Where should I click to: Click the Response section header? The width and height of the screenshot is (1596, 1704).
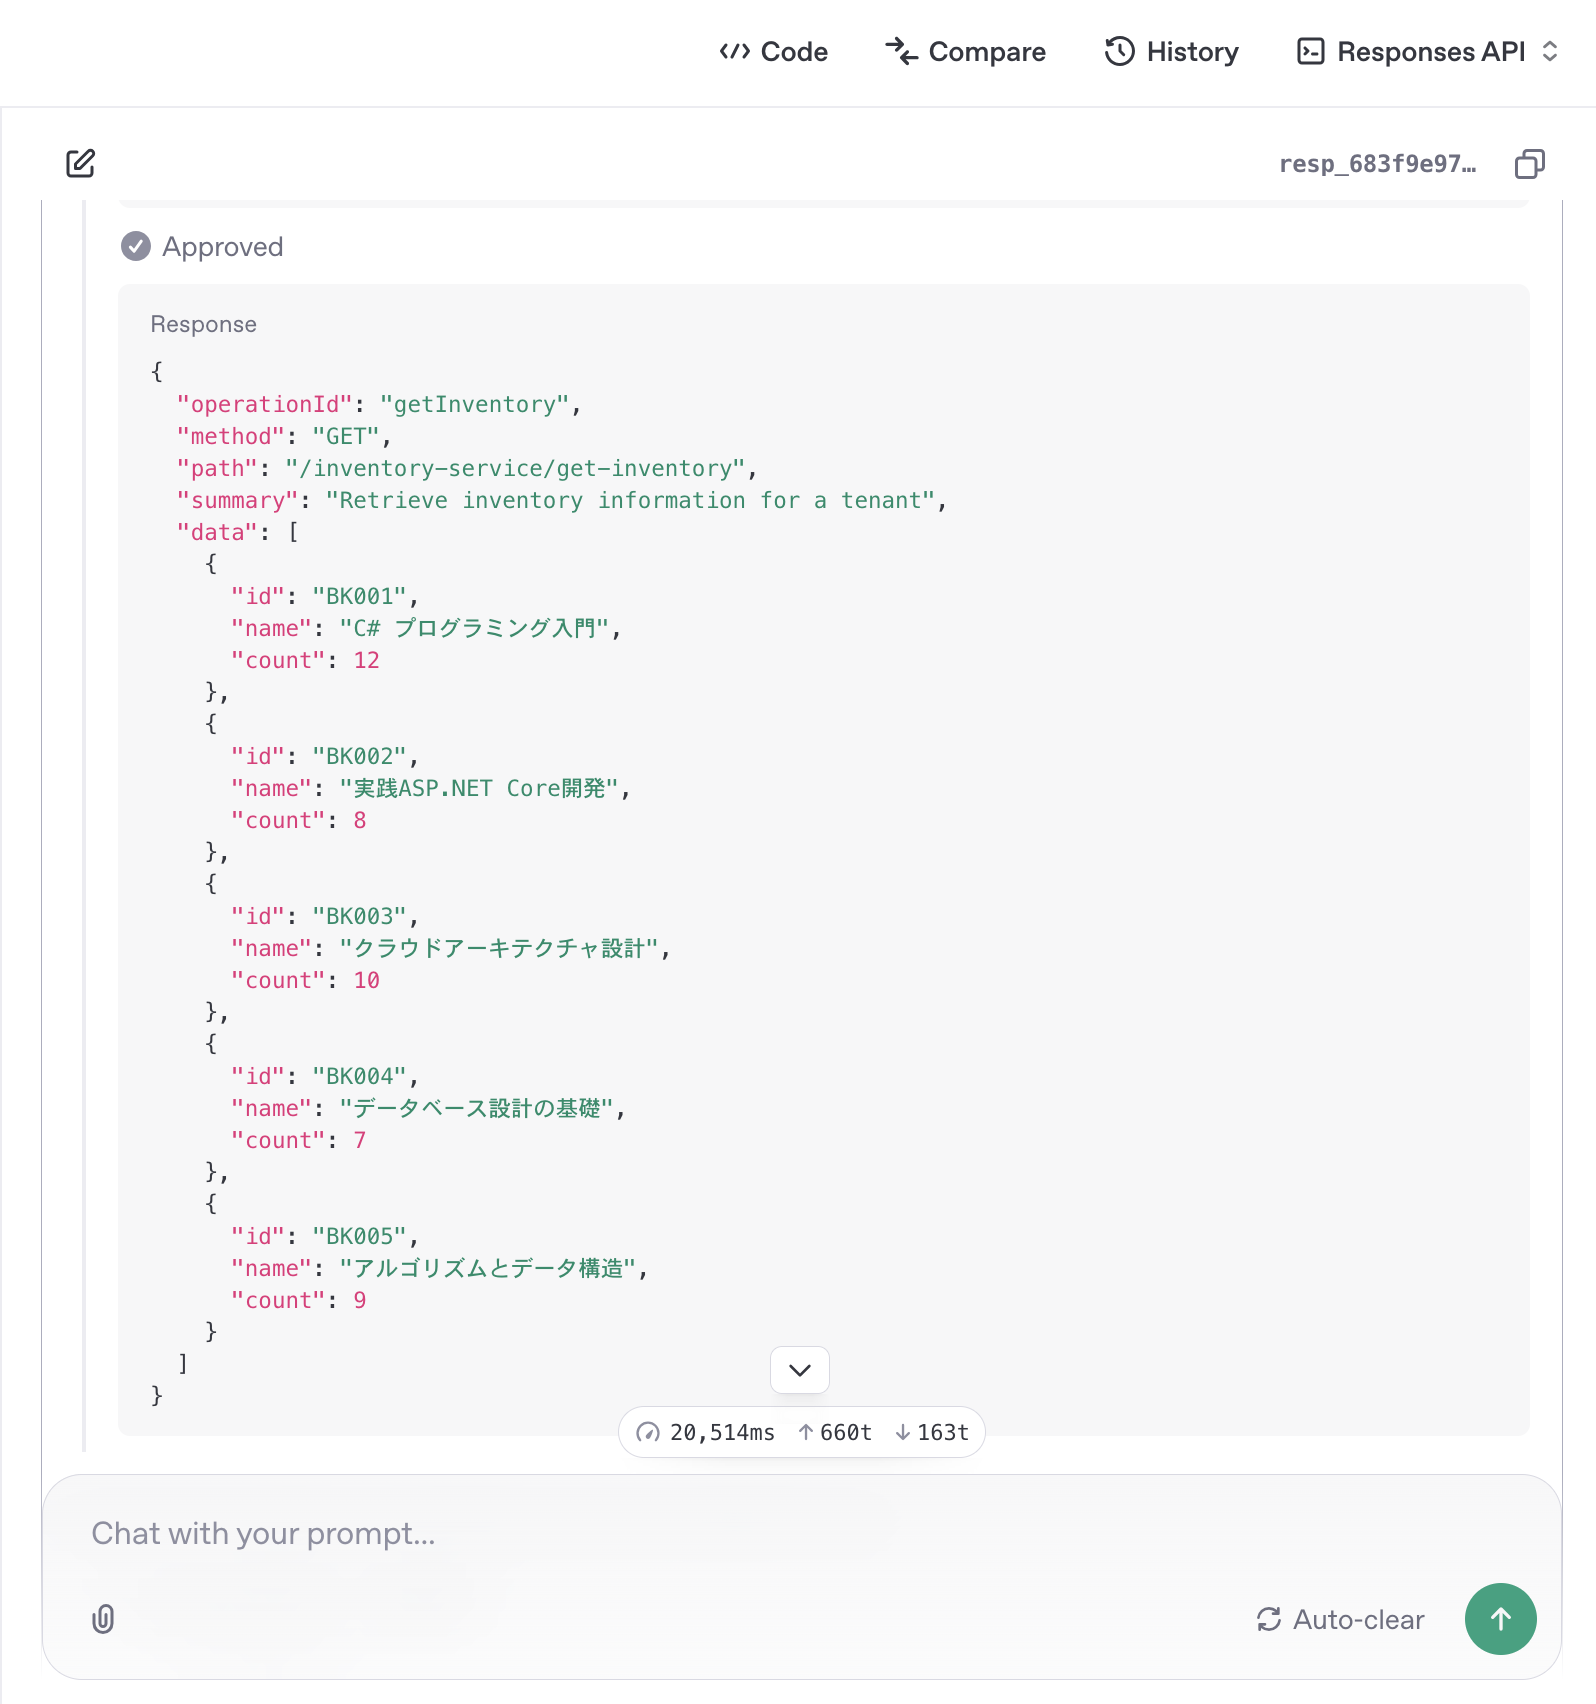(204, 324)
